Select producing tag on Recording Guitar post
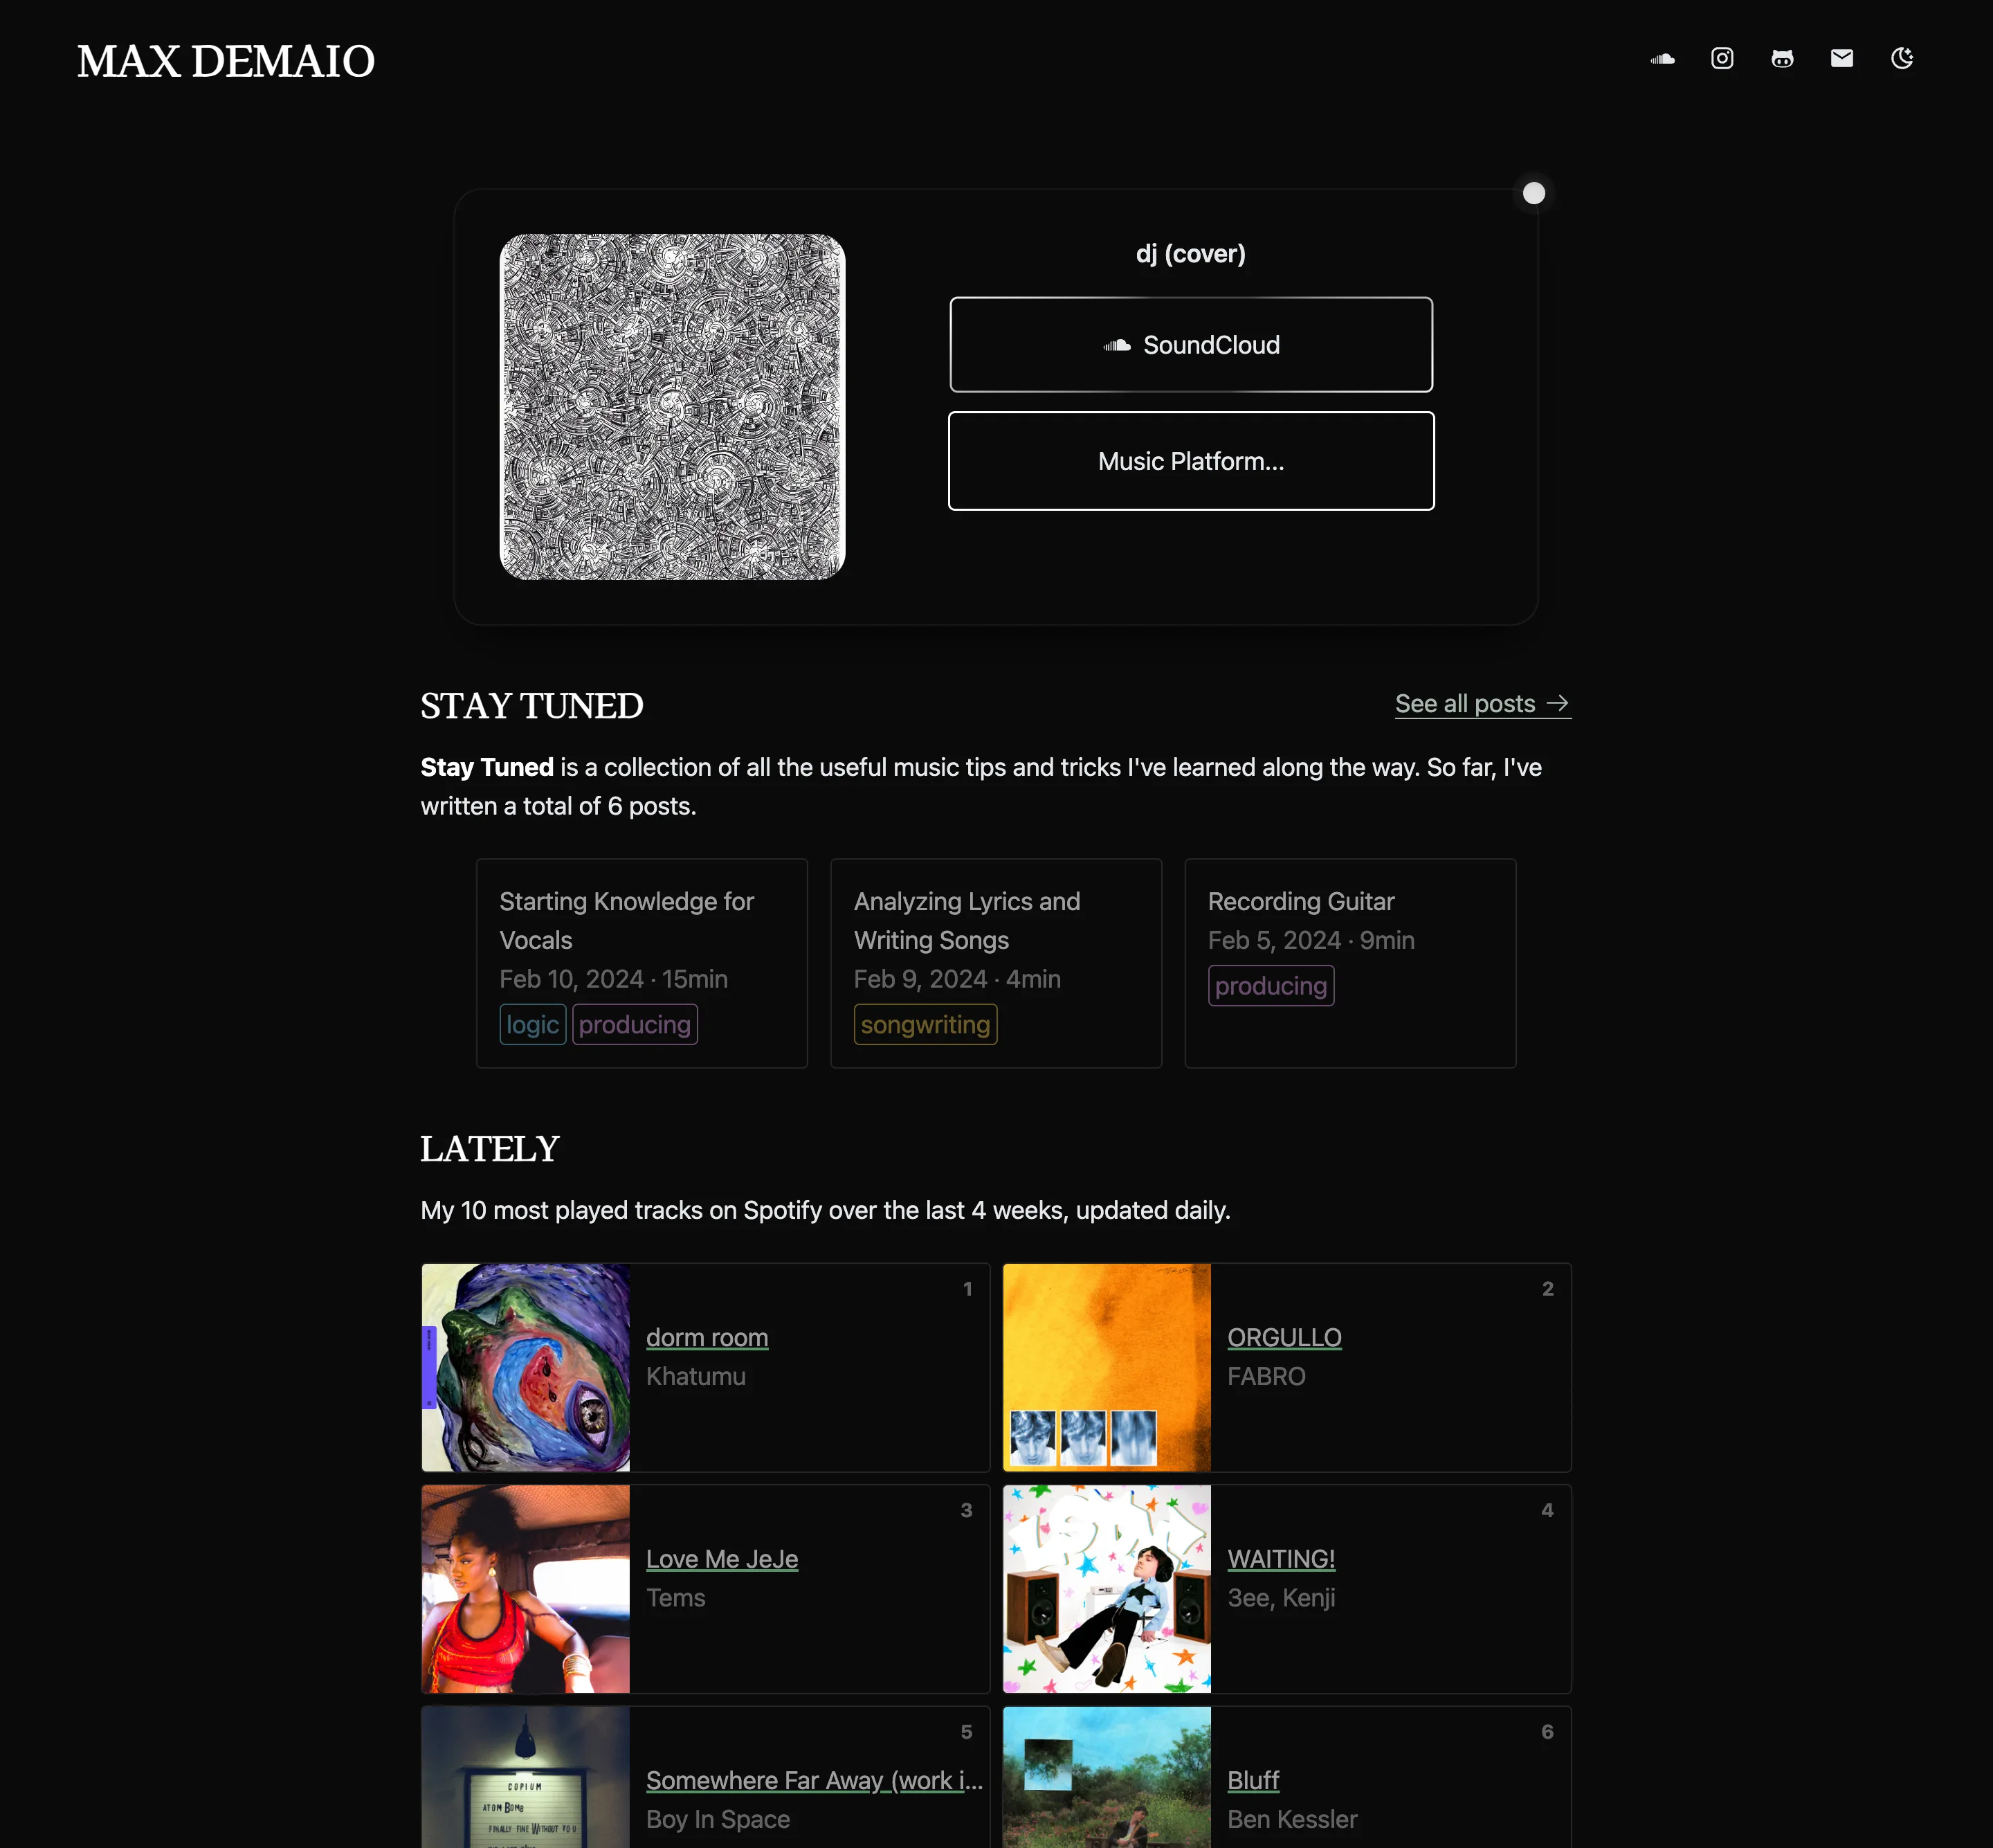 click(x=1271, y=985)
